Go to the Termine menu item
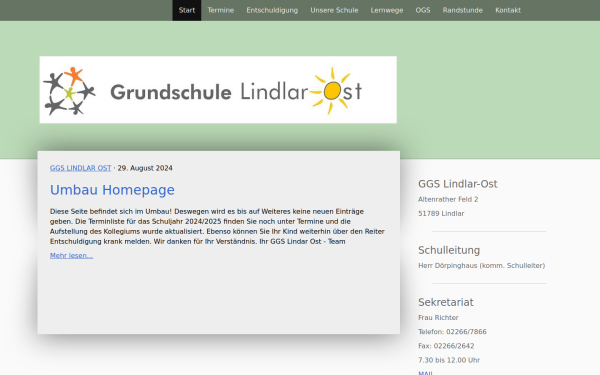Image resolution: width=600 pixels, height=375 pixels. [220, 10]
